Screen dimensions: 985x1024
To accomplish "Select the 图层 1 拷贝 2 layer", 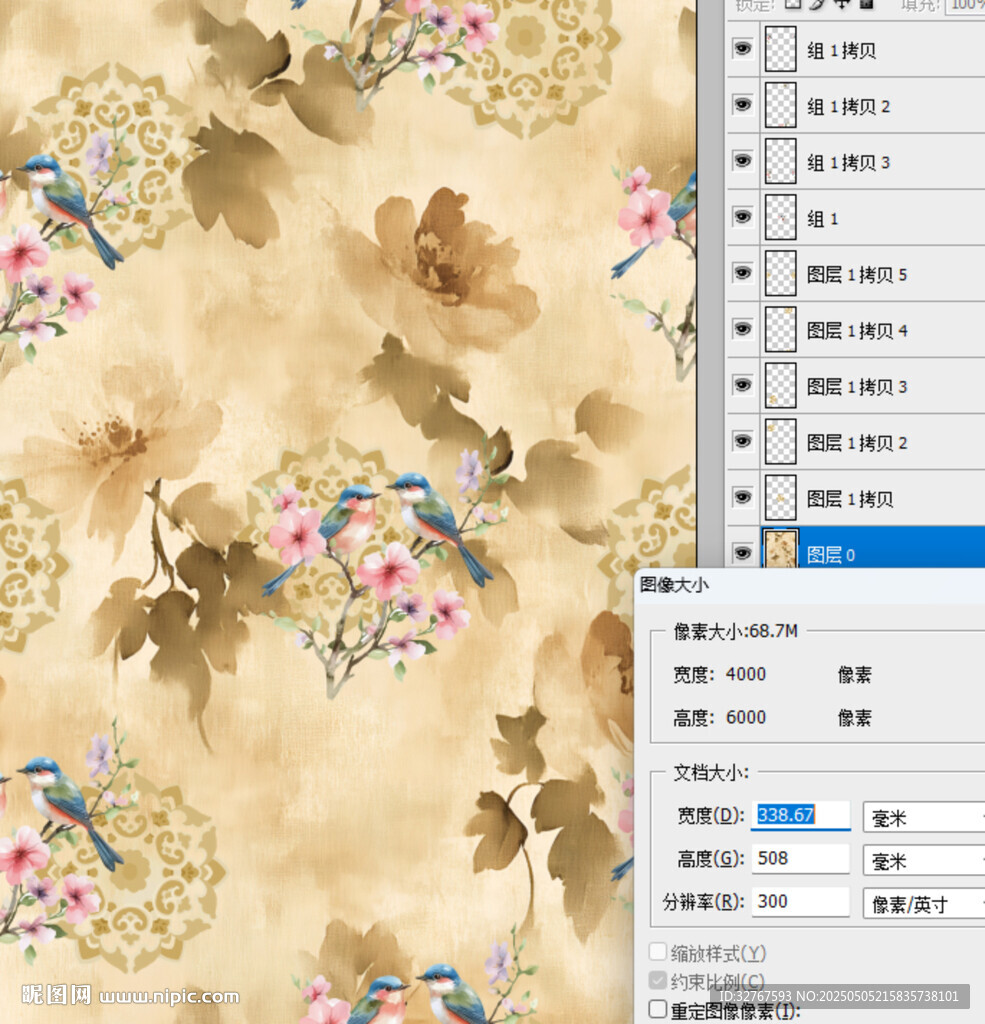I will 857,442.
